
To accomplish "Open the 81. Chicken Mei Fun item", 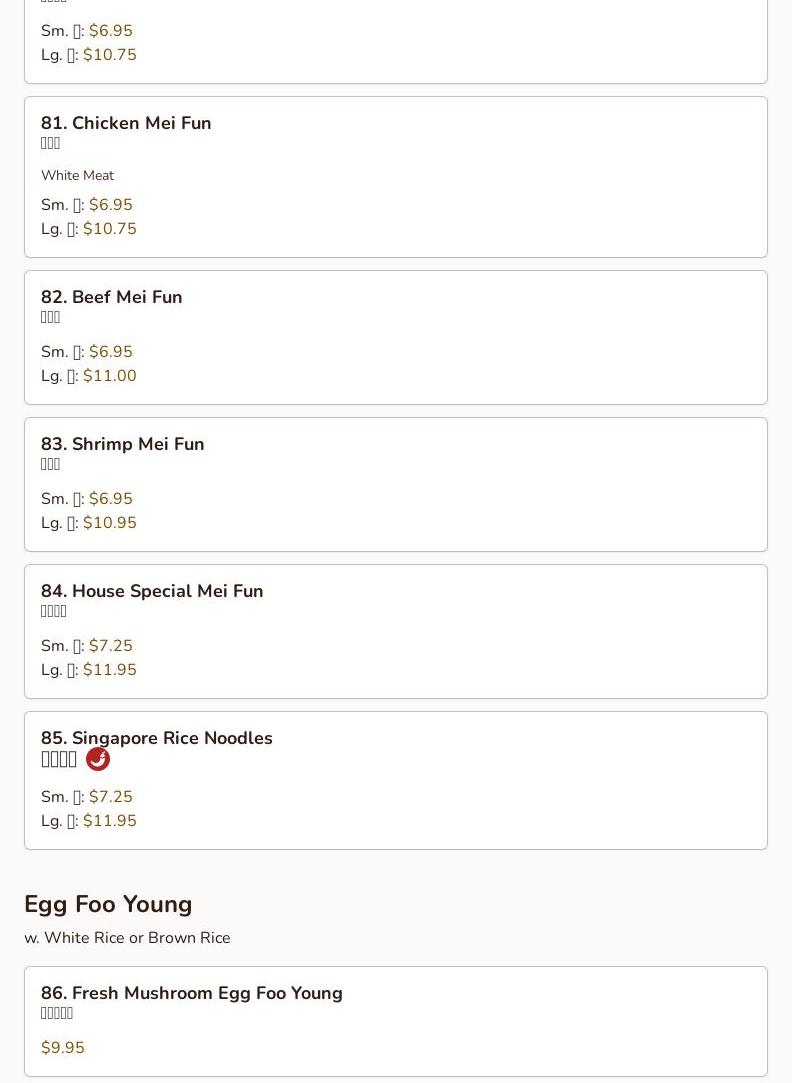I will click(126, 123).
